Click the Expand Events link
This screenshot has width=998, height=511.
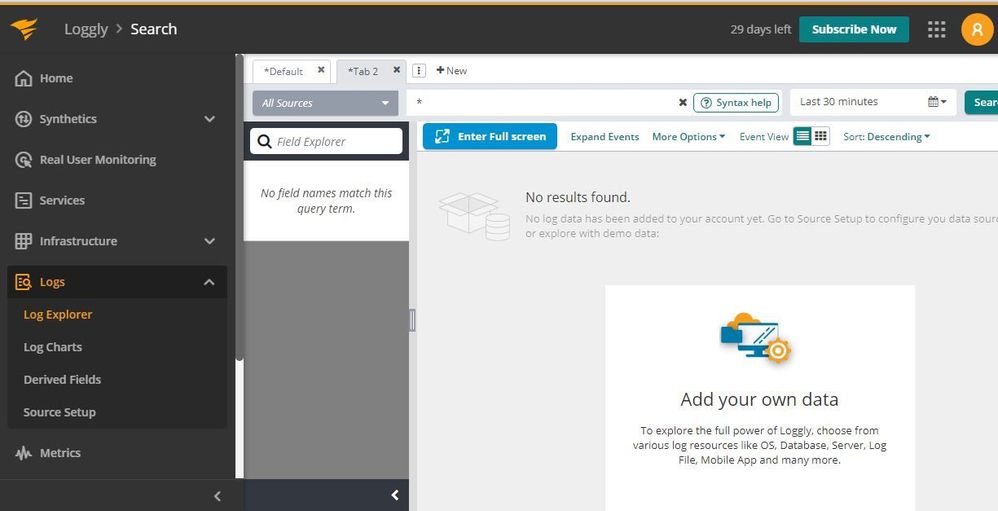605,137
